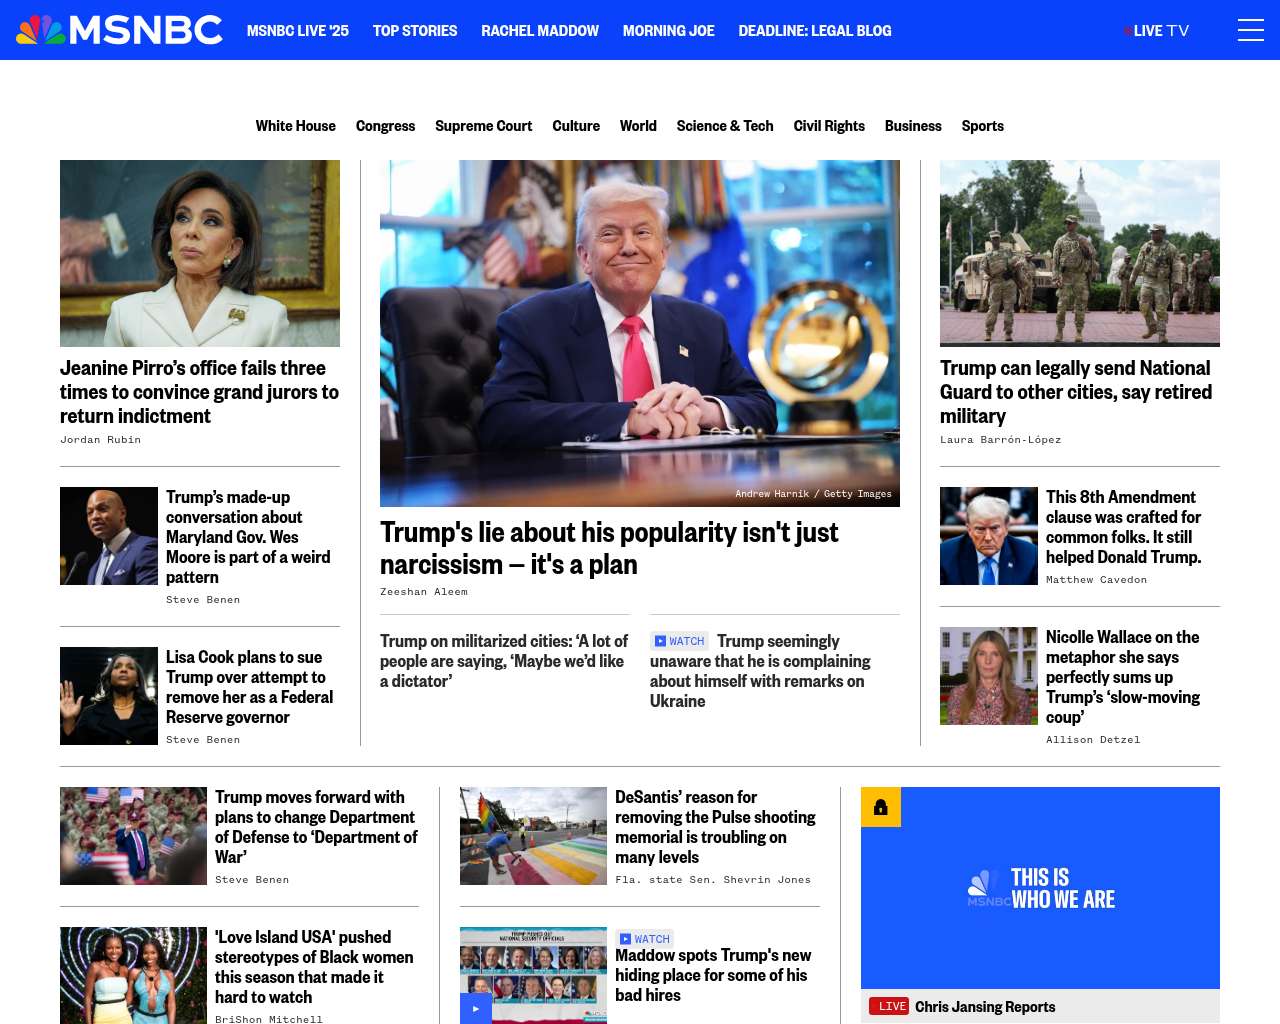Open the Rachel Maddow menu item
The height and width of the screenshot is (1024, 1280).
tap(540, 31)
